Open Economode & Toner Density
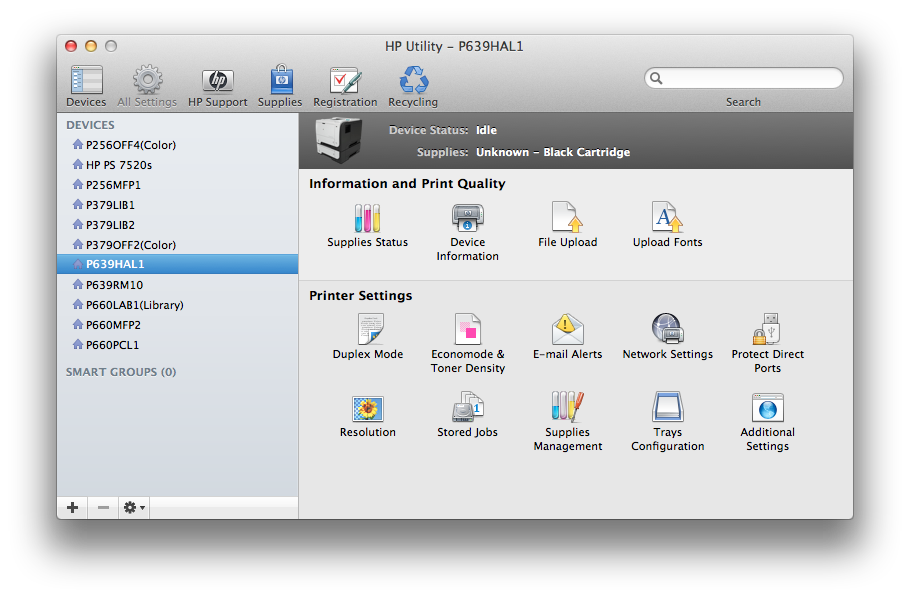Viewport: 910px width, 598px height. [468, 329]
